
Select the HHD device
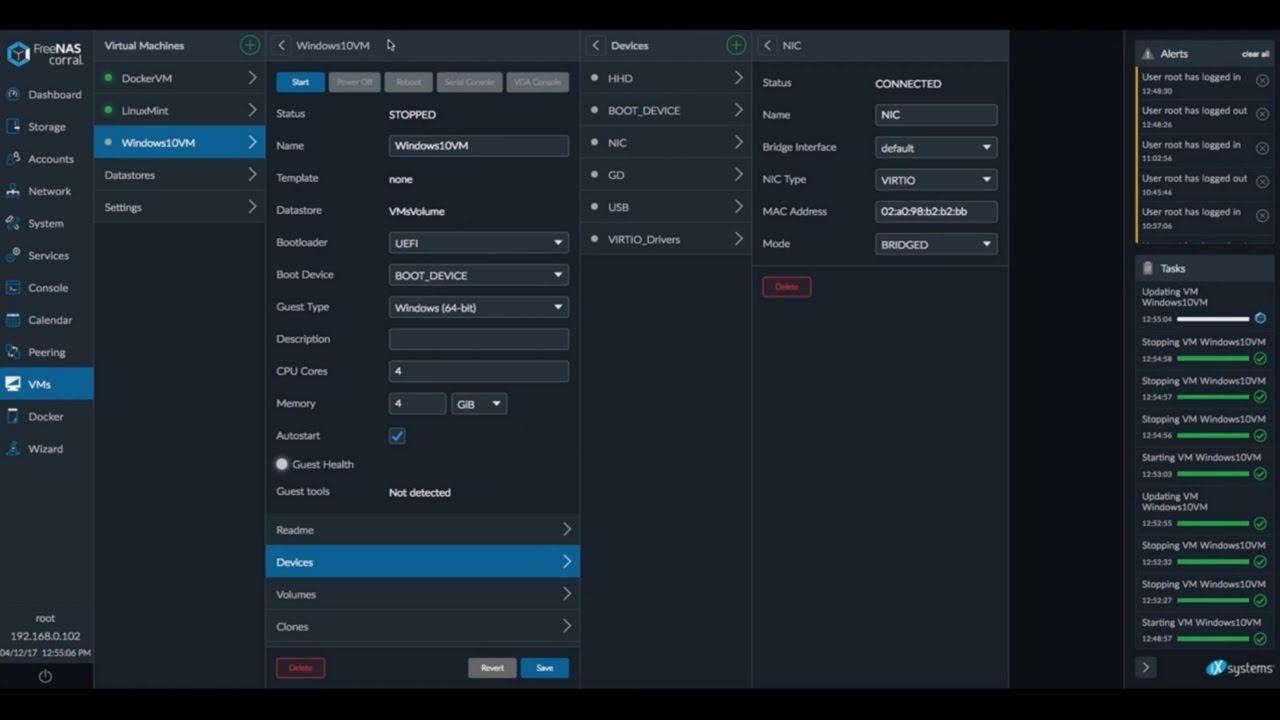(666, 78)
